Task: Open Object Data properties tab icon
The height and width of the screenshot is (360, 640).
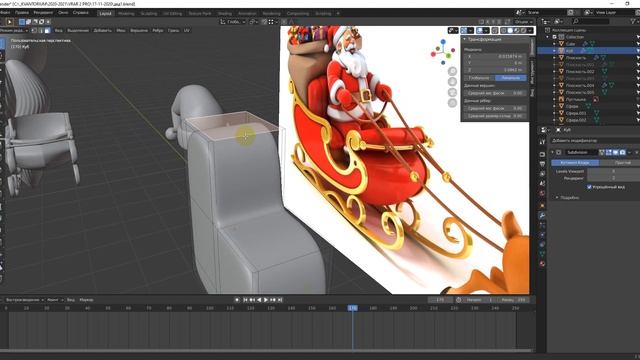Action: click(542, 254)
